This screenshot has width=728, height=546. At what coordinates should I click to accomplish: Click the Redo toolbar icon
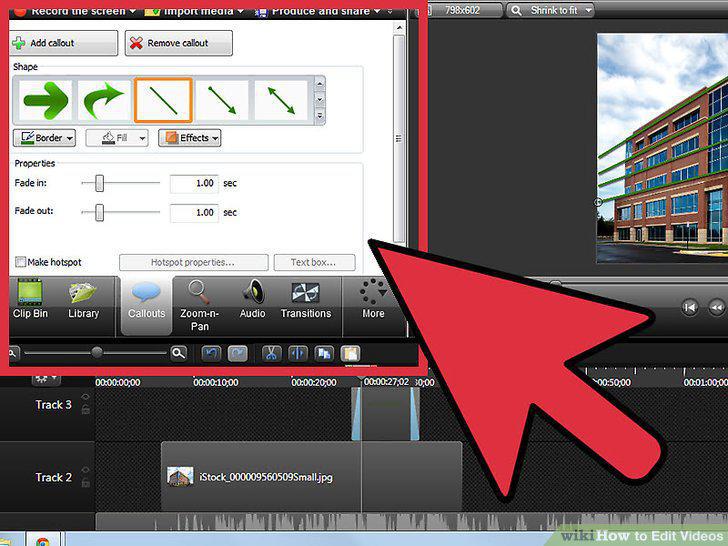pos(238,354)
